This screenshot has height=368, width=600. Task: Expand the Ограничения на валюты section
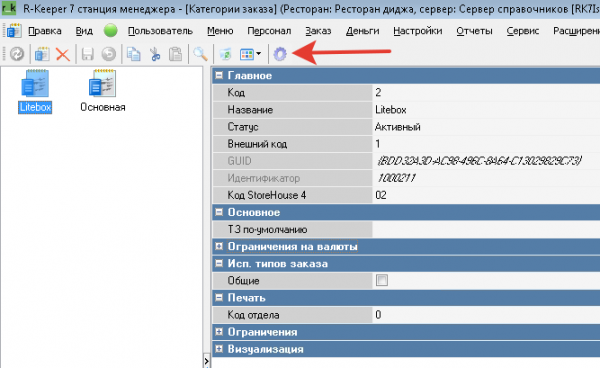point(219,246)
